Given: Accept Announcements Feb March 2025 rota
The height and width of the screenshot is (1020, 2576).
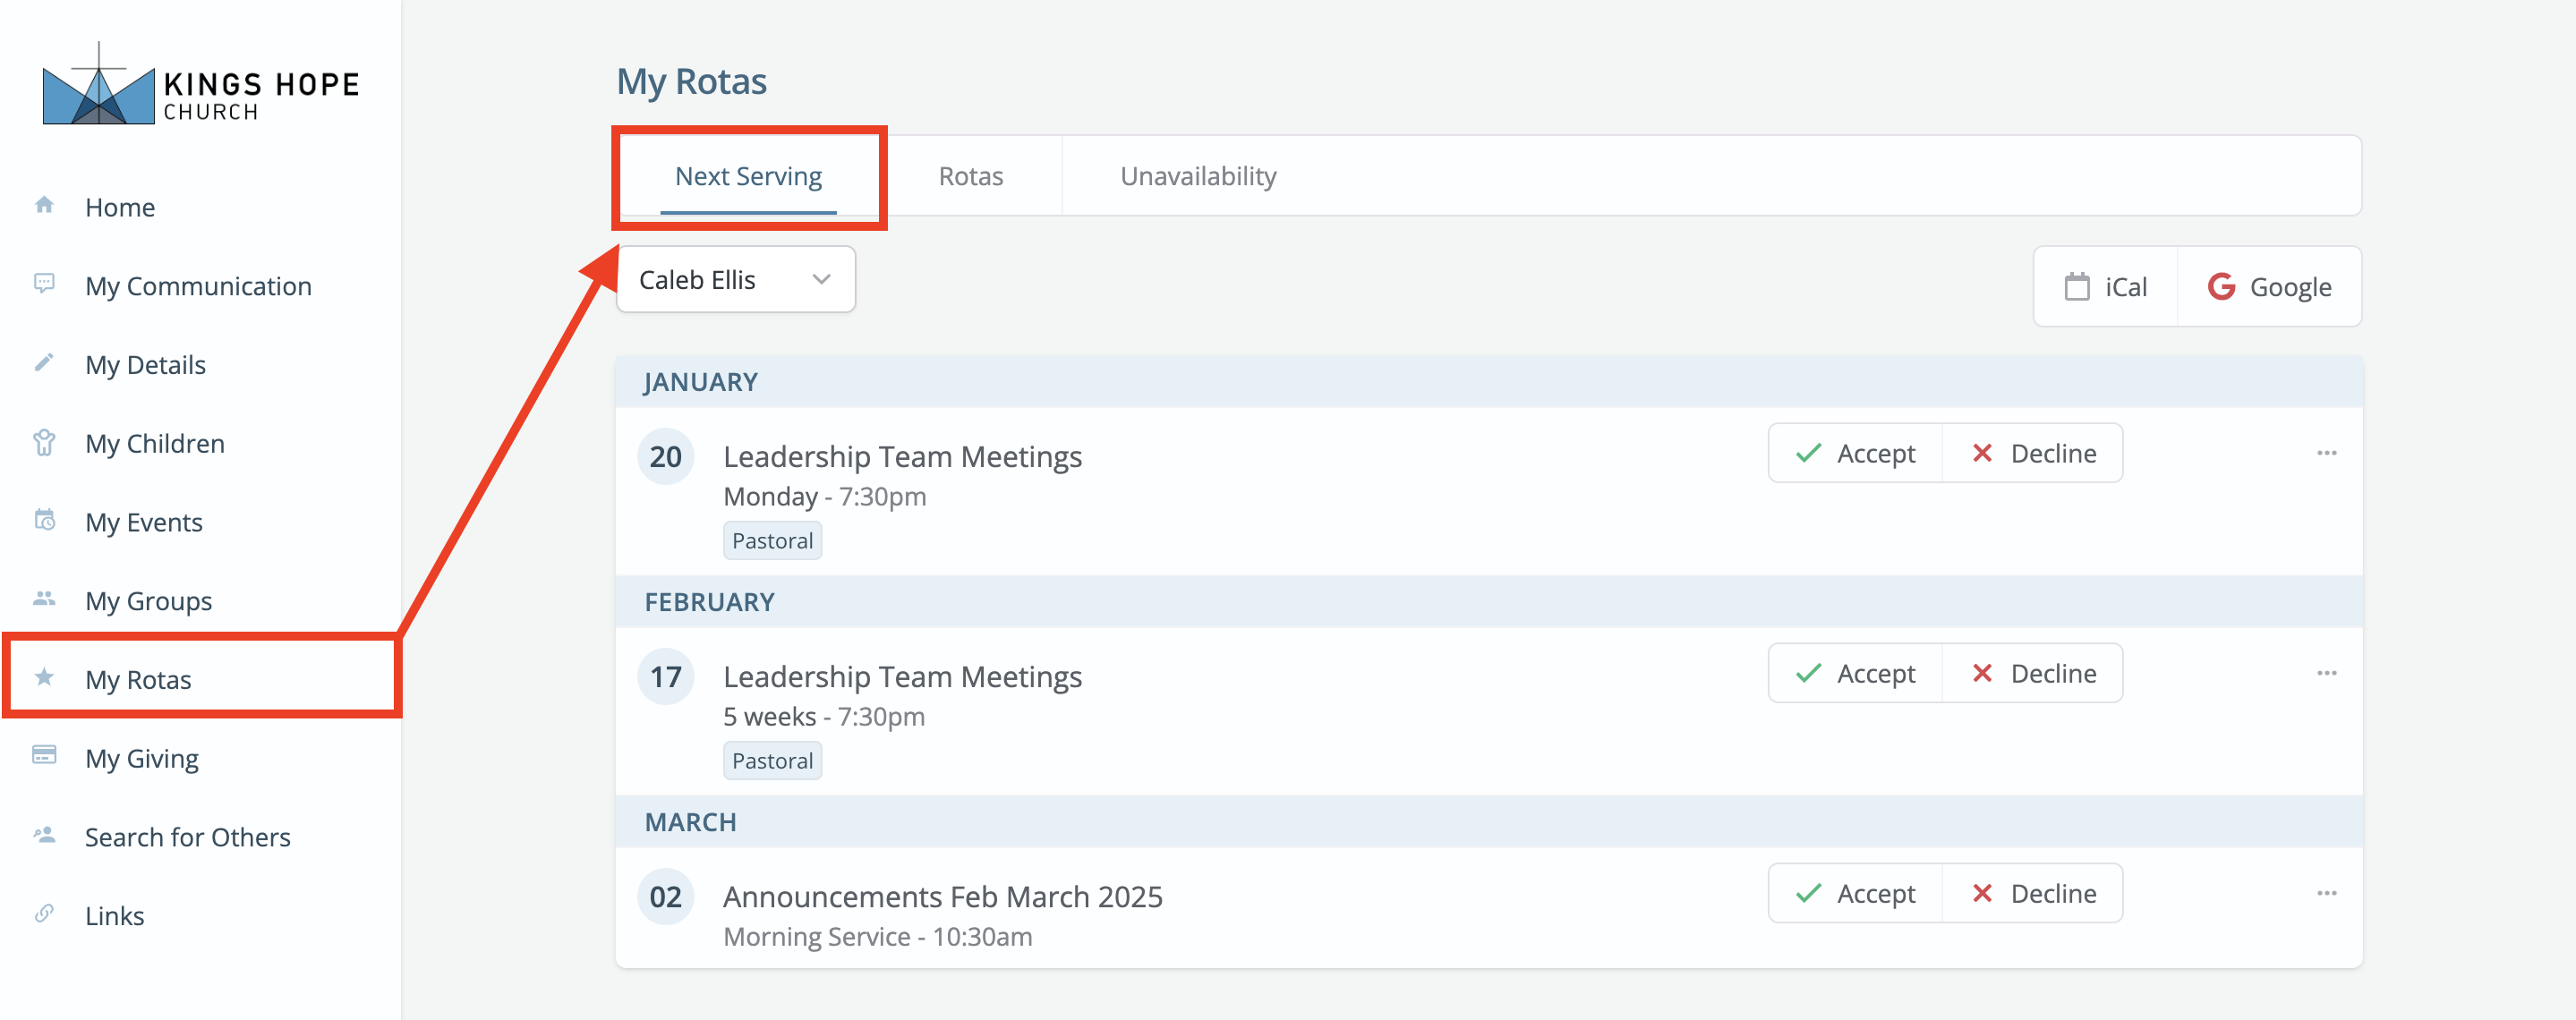Looking at the screenshot, I should pos(1855,894).
